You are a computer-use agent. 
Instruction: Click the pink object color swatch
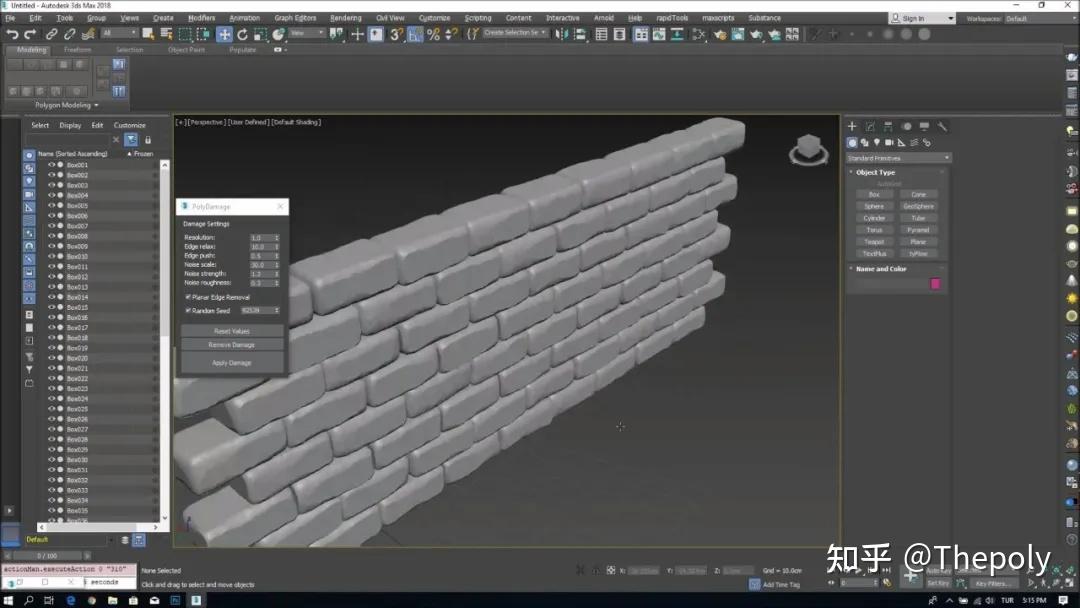(935, 284)
